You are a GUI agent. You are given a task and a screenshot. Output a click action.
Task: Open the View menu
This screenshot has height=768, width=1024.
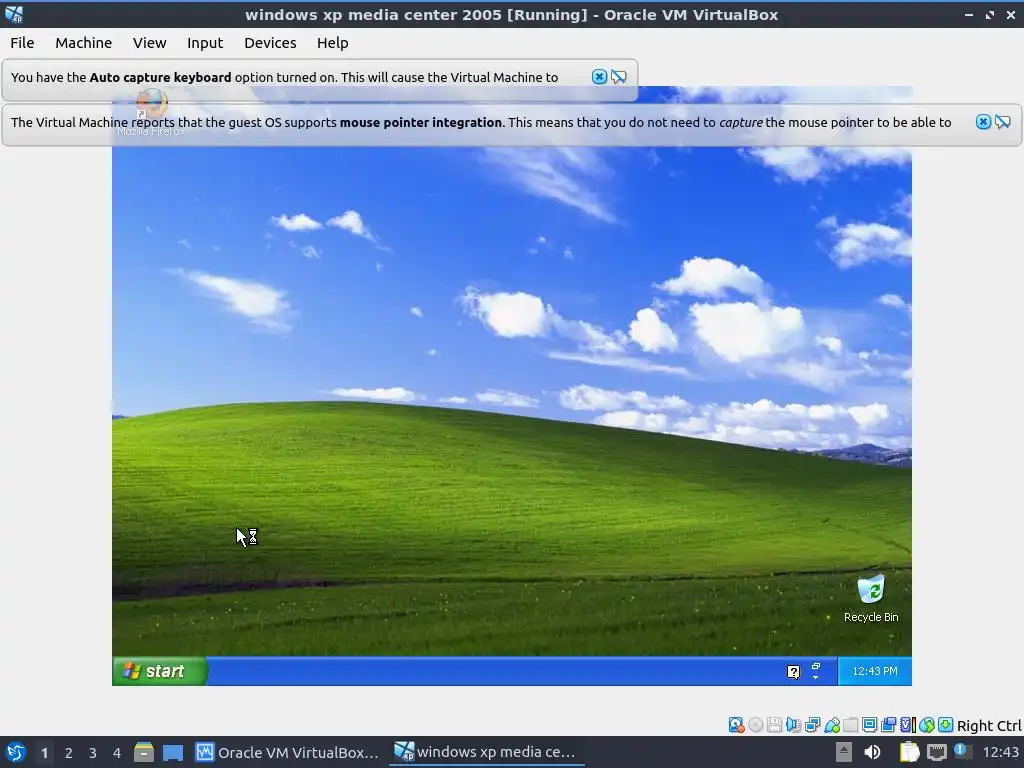(150, 42)
